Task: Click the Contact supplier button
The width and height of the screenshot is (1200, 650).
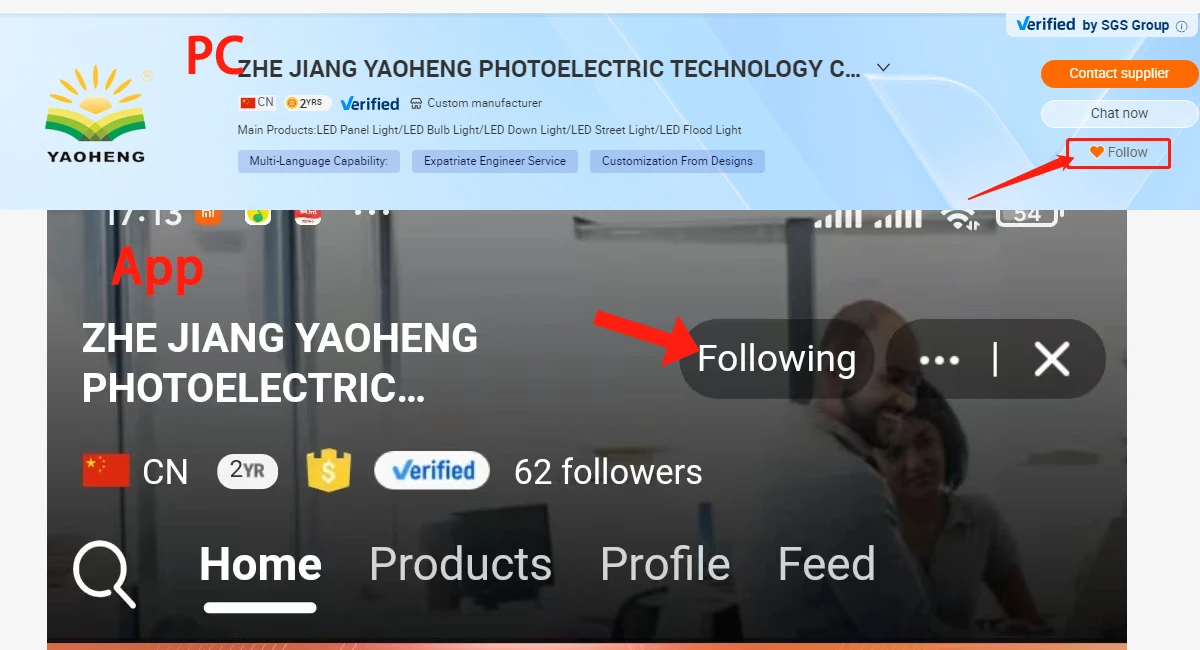Action: coord(1119,74)
